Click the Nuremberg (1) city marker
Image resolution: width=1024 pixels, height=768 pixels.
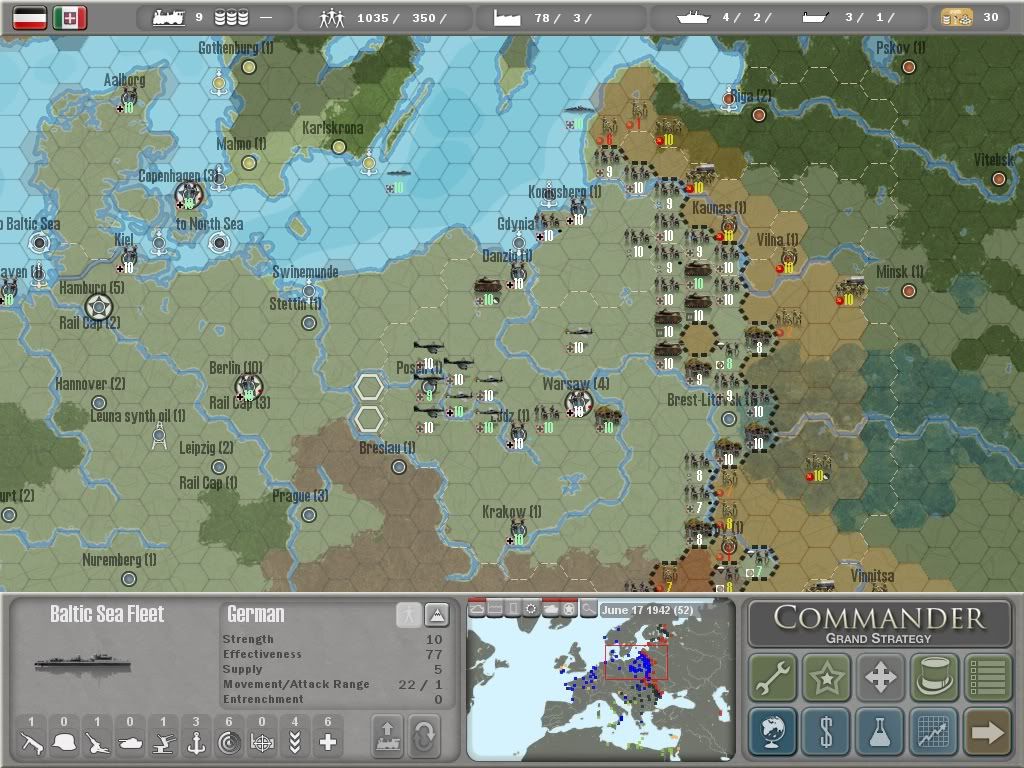pos(129,579)
